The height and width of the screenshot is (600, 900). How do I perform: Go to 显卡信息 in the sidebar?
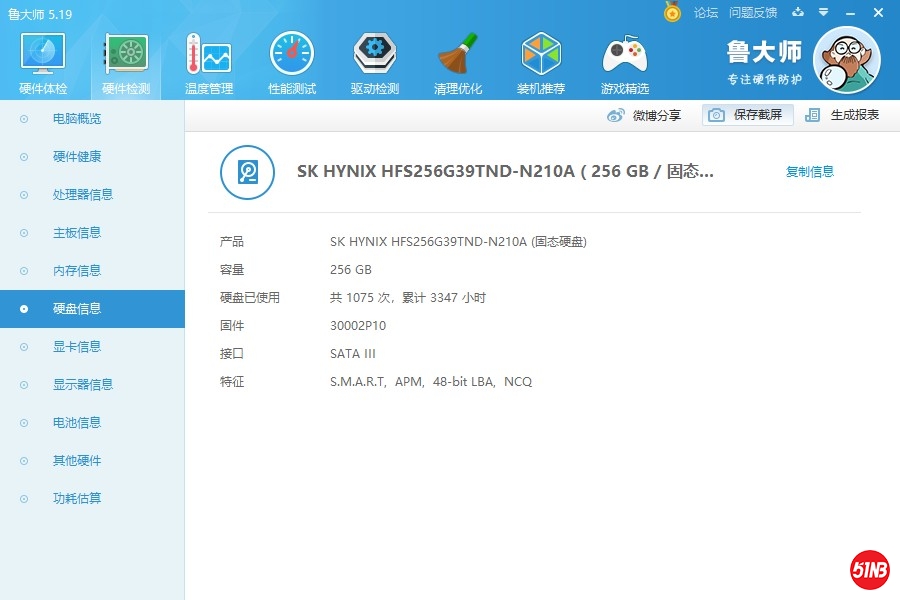coord(77,347)
